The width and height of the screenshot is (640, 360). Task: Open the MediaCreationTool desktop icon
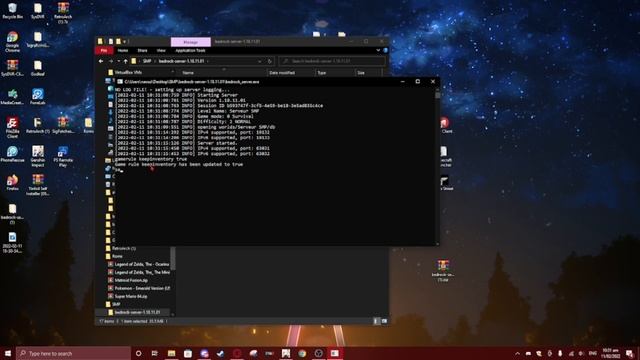point(12,97)
